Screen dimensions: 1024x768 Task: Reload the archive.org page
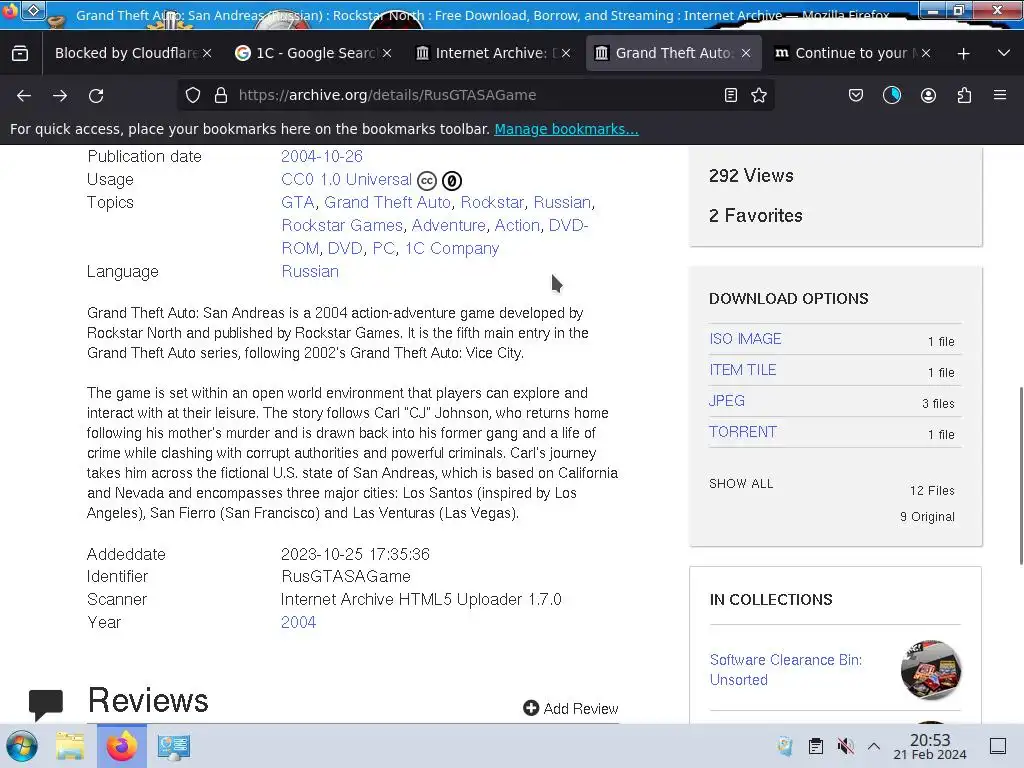click(x=96, y=95)
